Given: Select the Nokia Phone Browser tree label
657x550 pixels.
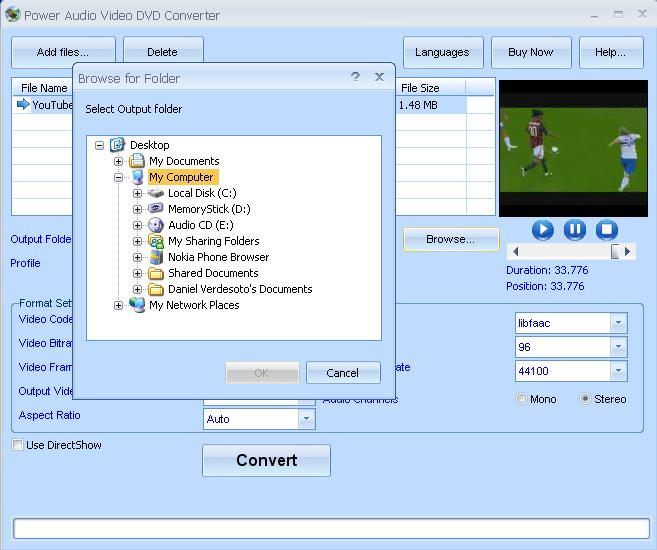Looking at the screenshot, I should (x=219, y=257).
